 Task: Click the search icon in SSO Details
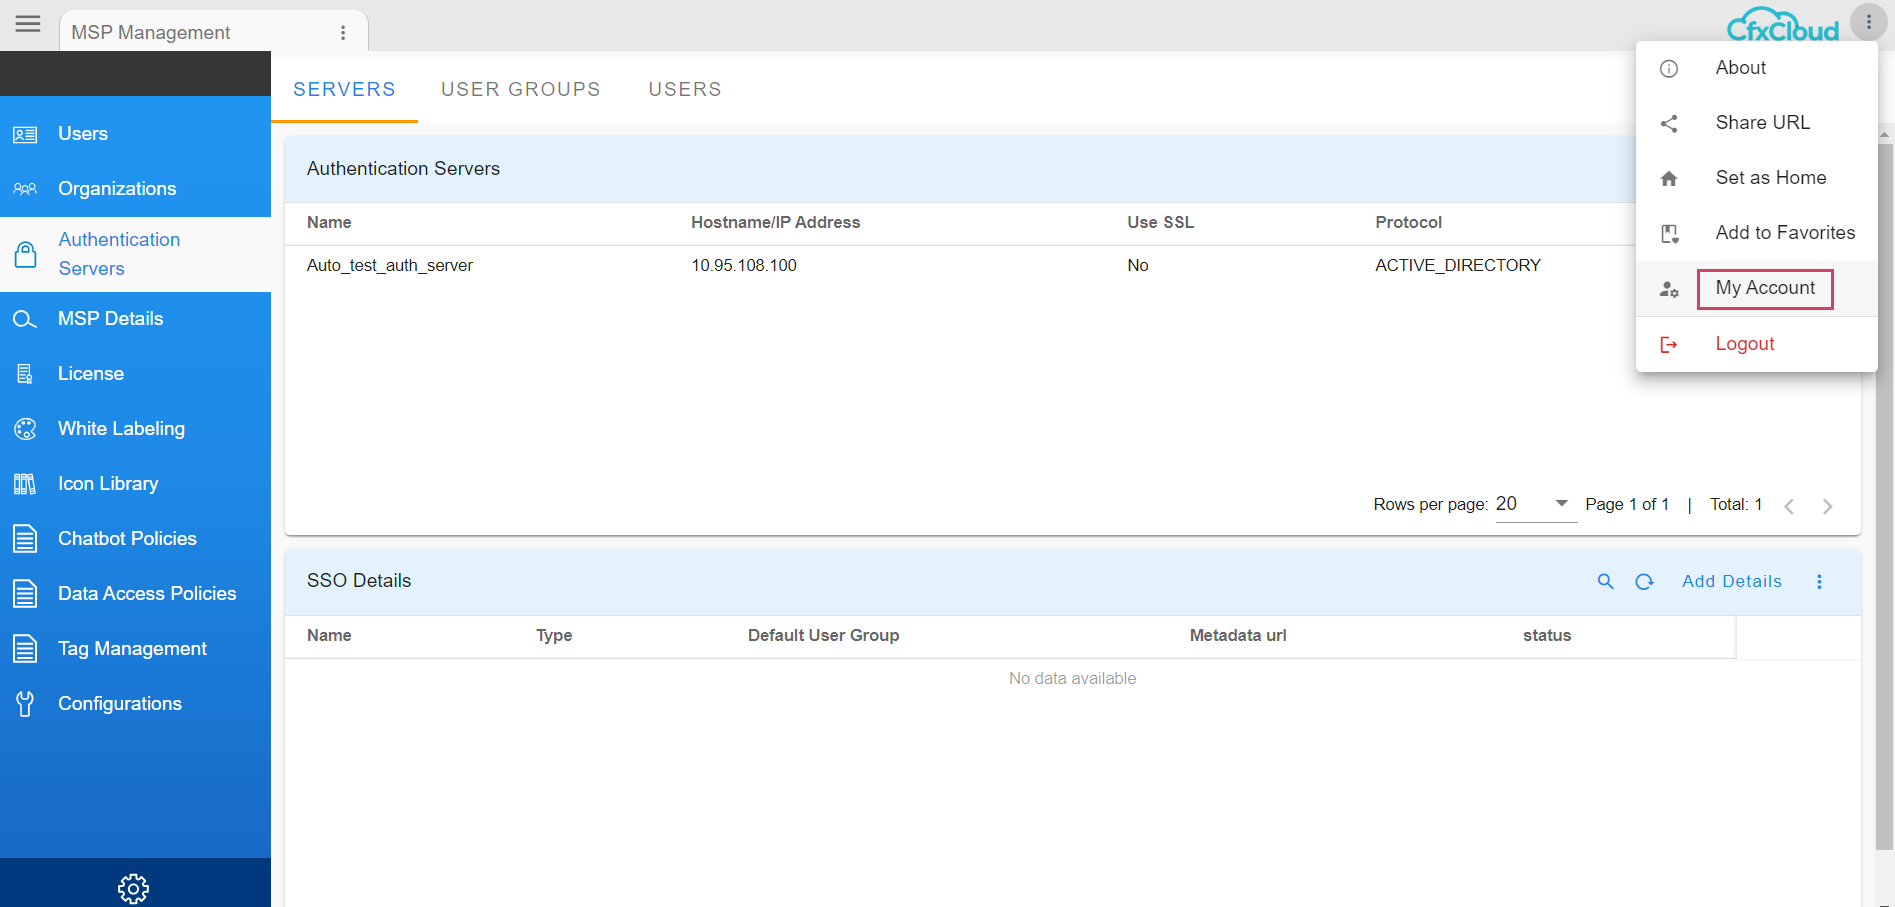tap(1605, 582)
